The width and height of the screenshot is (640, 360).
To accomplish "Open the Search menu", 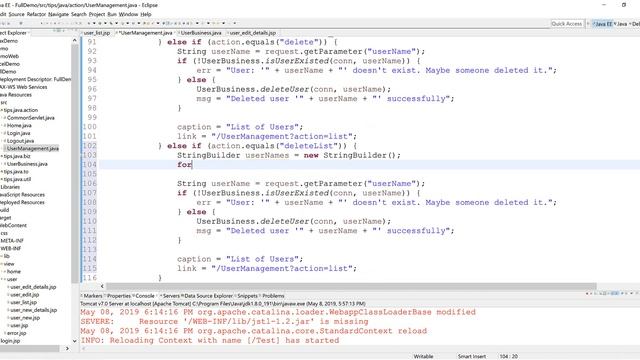I will click(x=79, y=14).
